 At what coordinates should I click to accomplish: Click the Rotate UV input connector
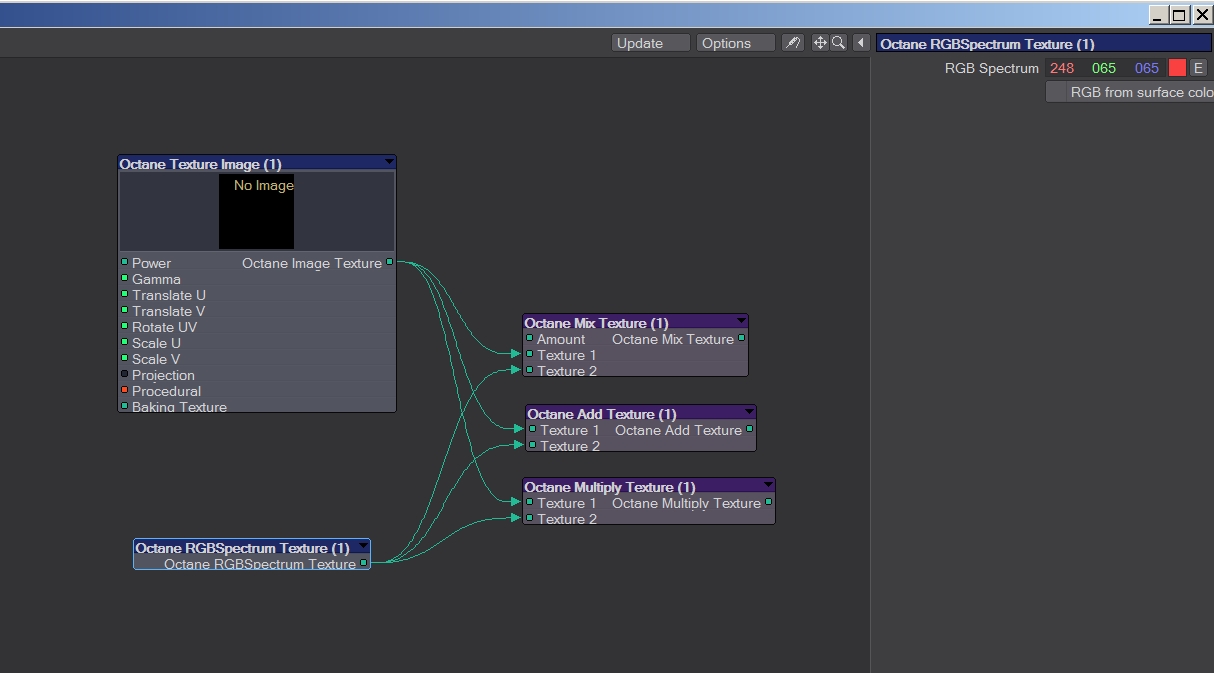tap(124, 326)
